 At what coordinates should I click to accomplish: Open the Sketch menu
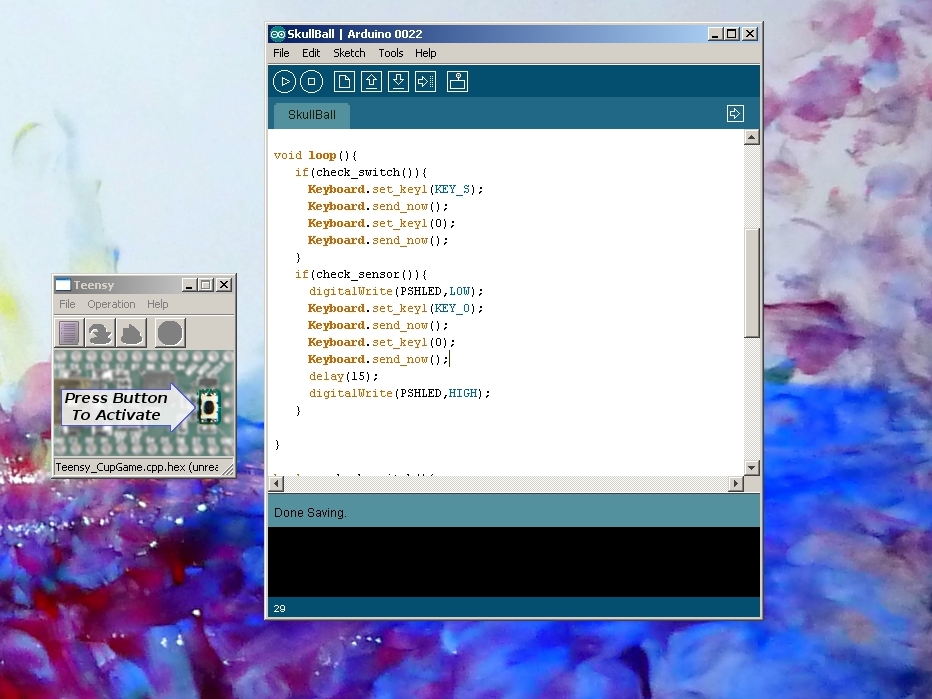tap(349, 53)
